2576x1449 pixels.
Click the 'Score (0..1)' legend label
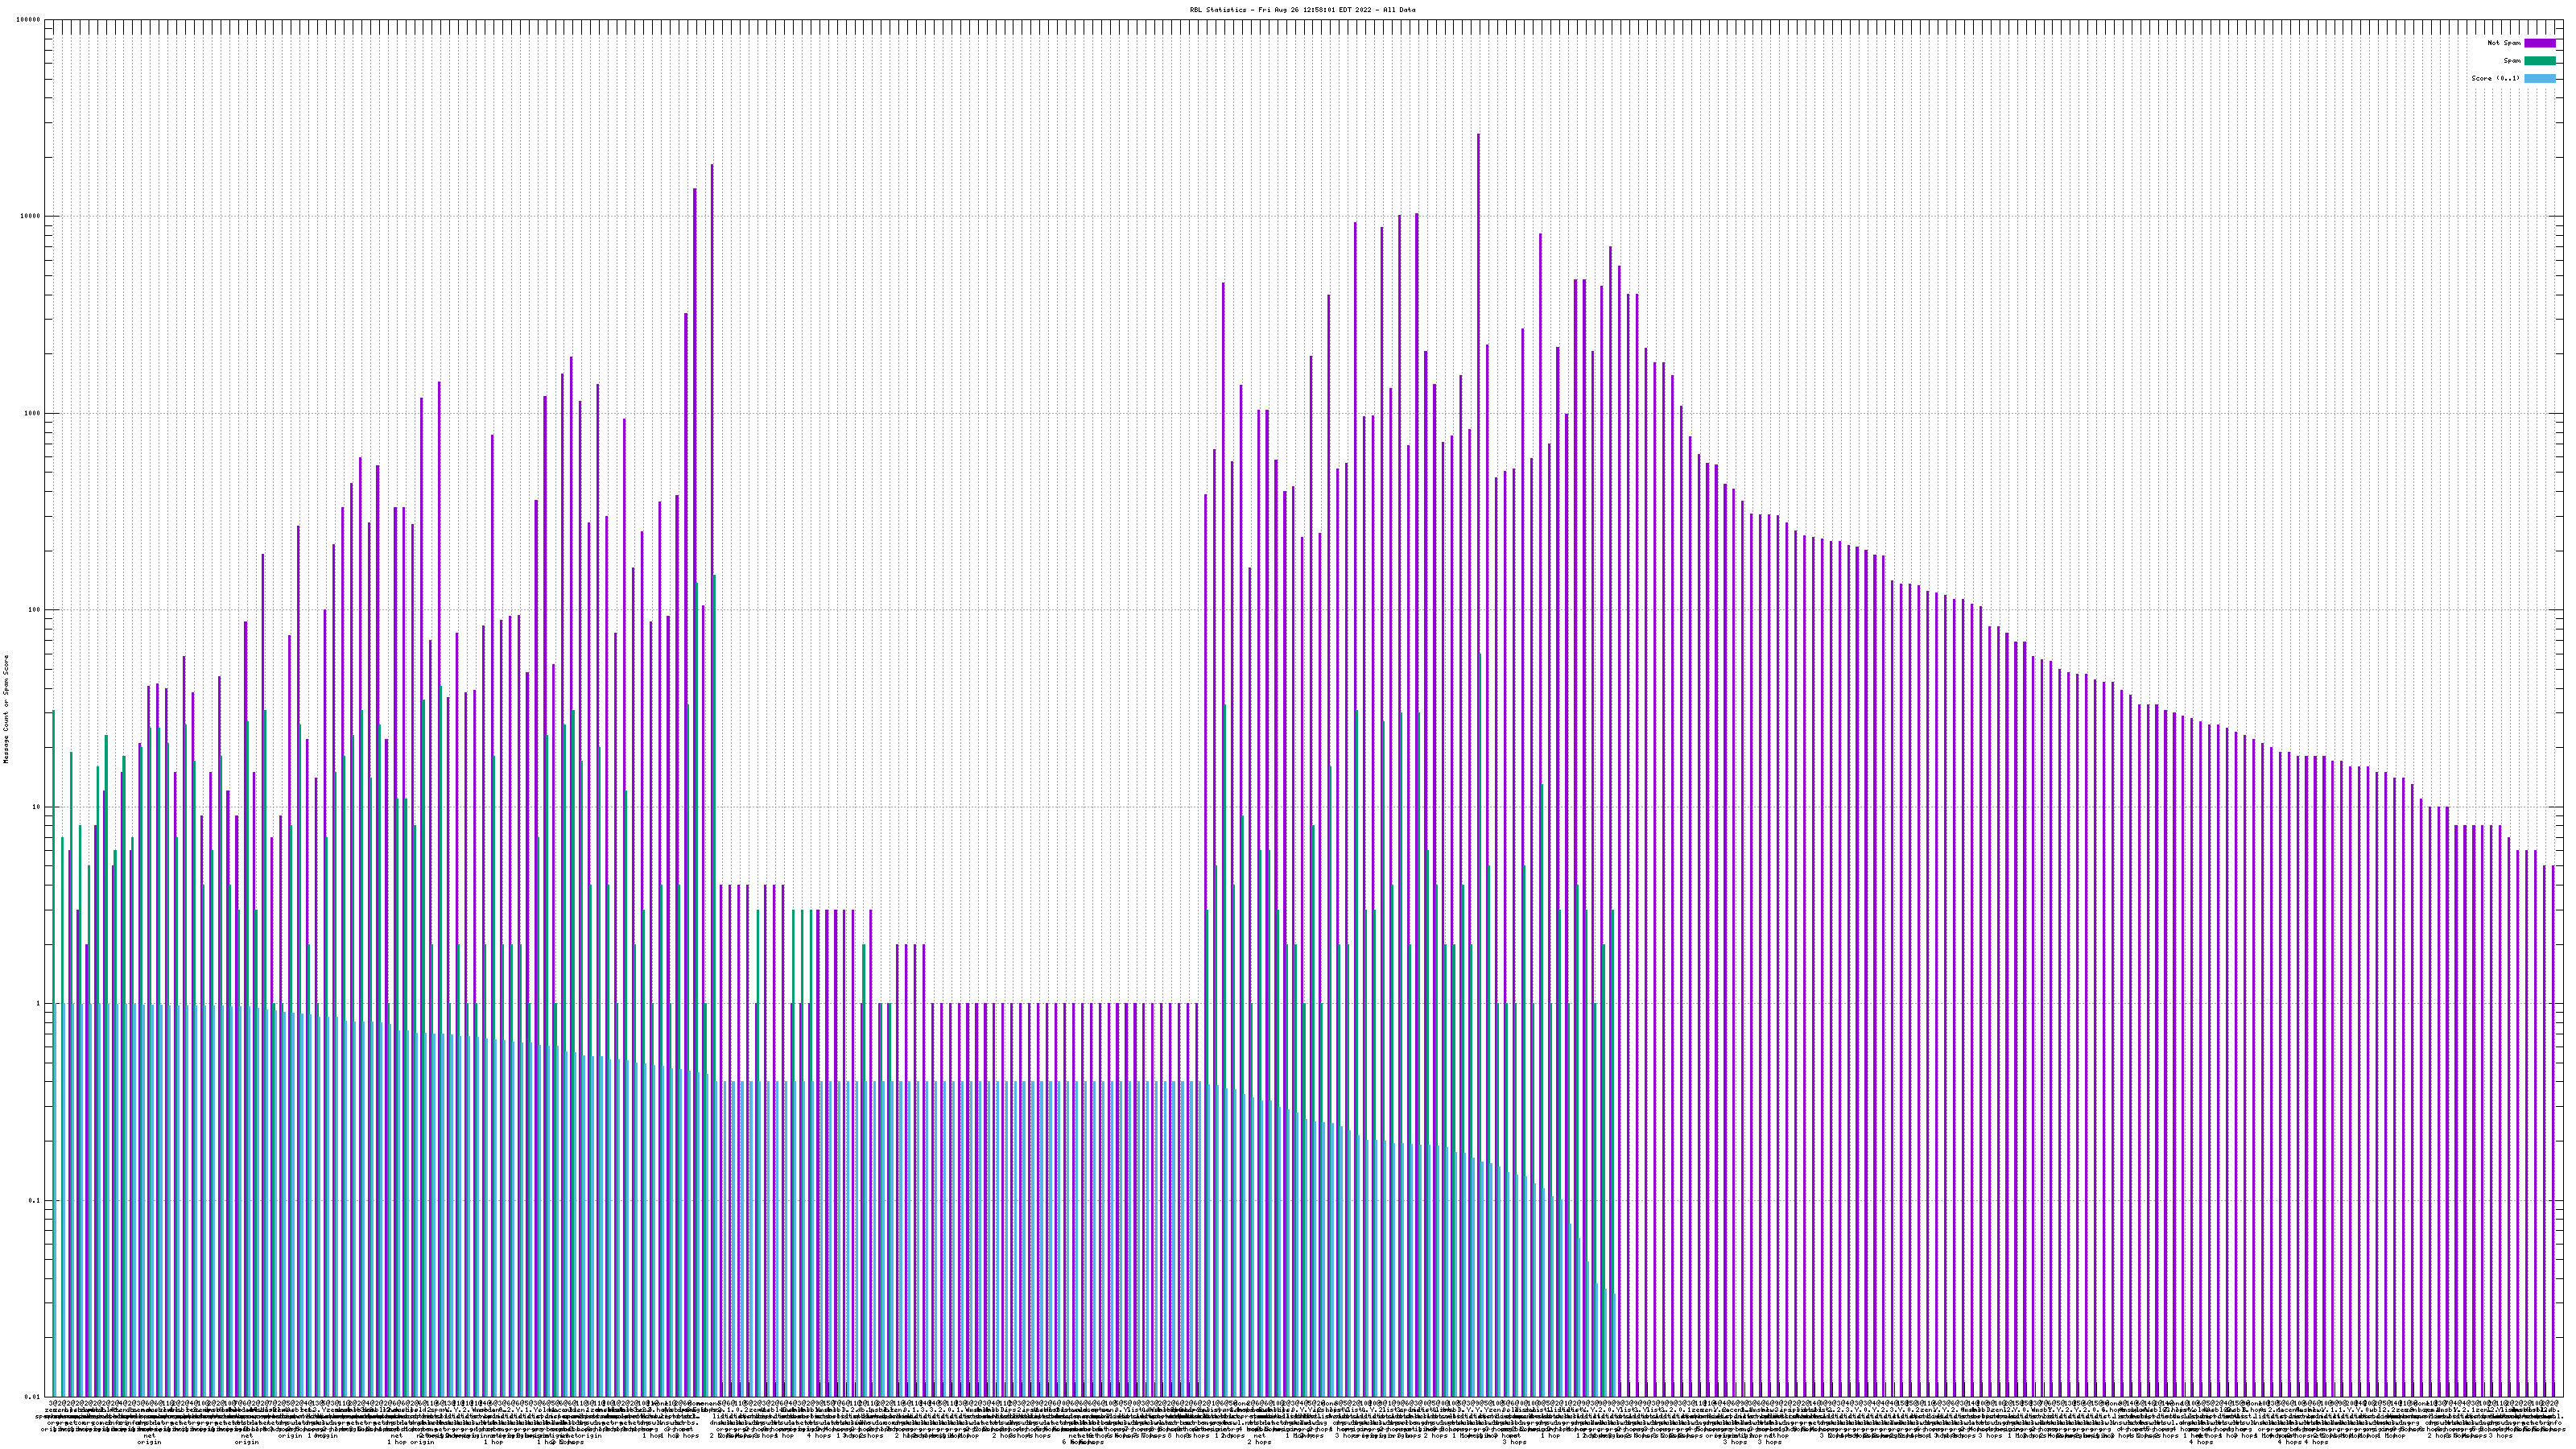tap(2495, 78)
